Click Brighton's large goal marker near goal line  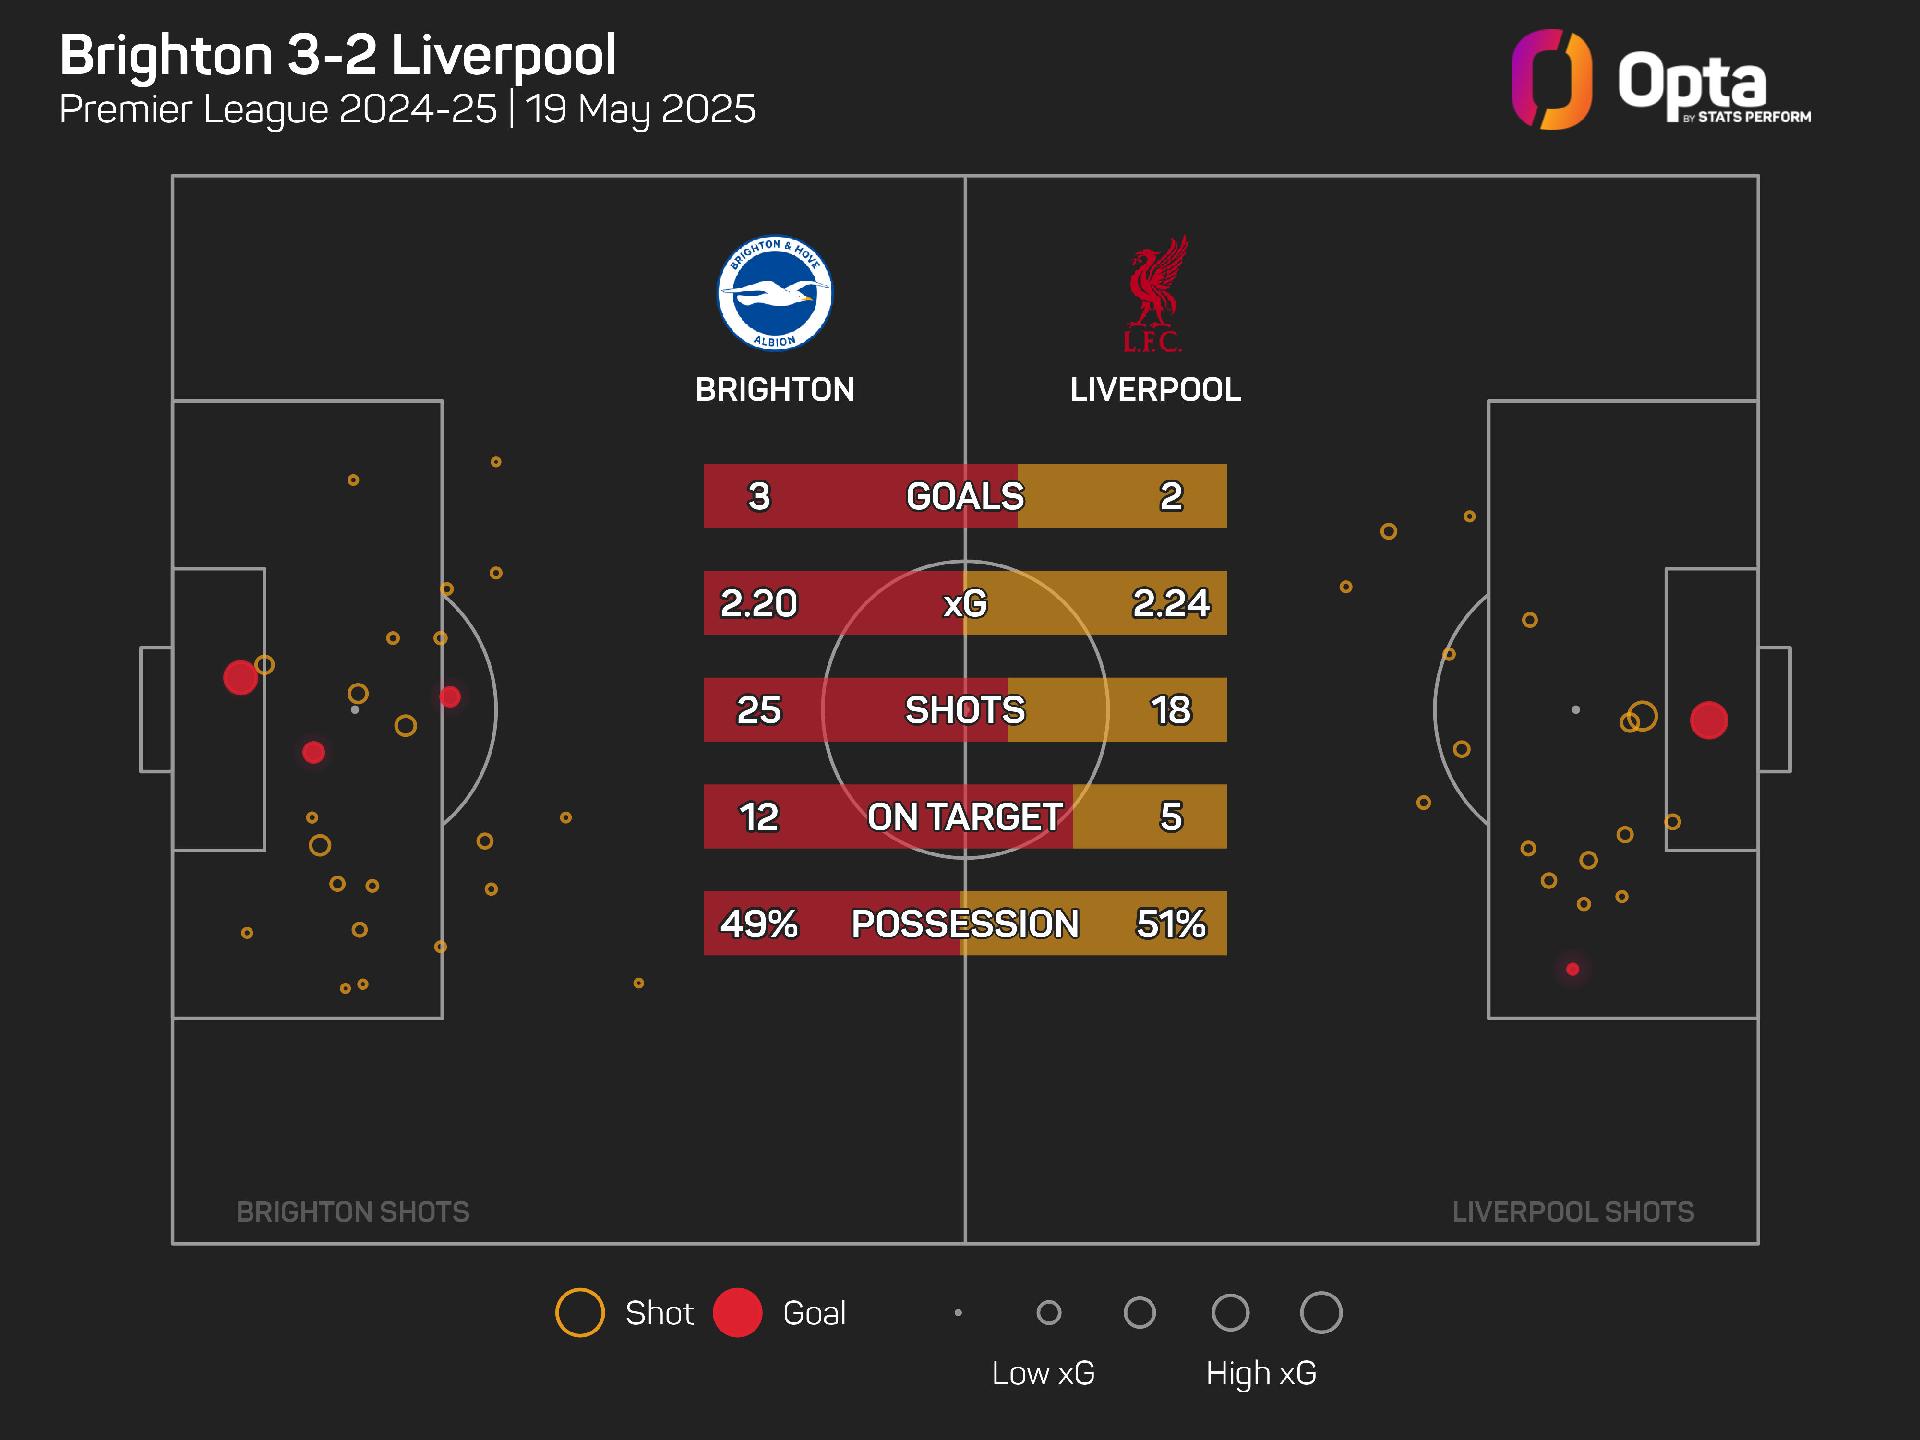coord(240,678)
